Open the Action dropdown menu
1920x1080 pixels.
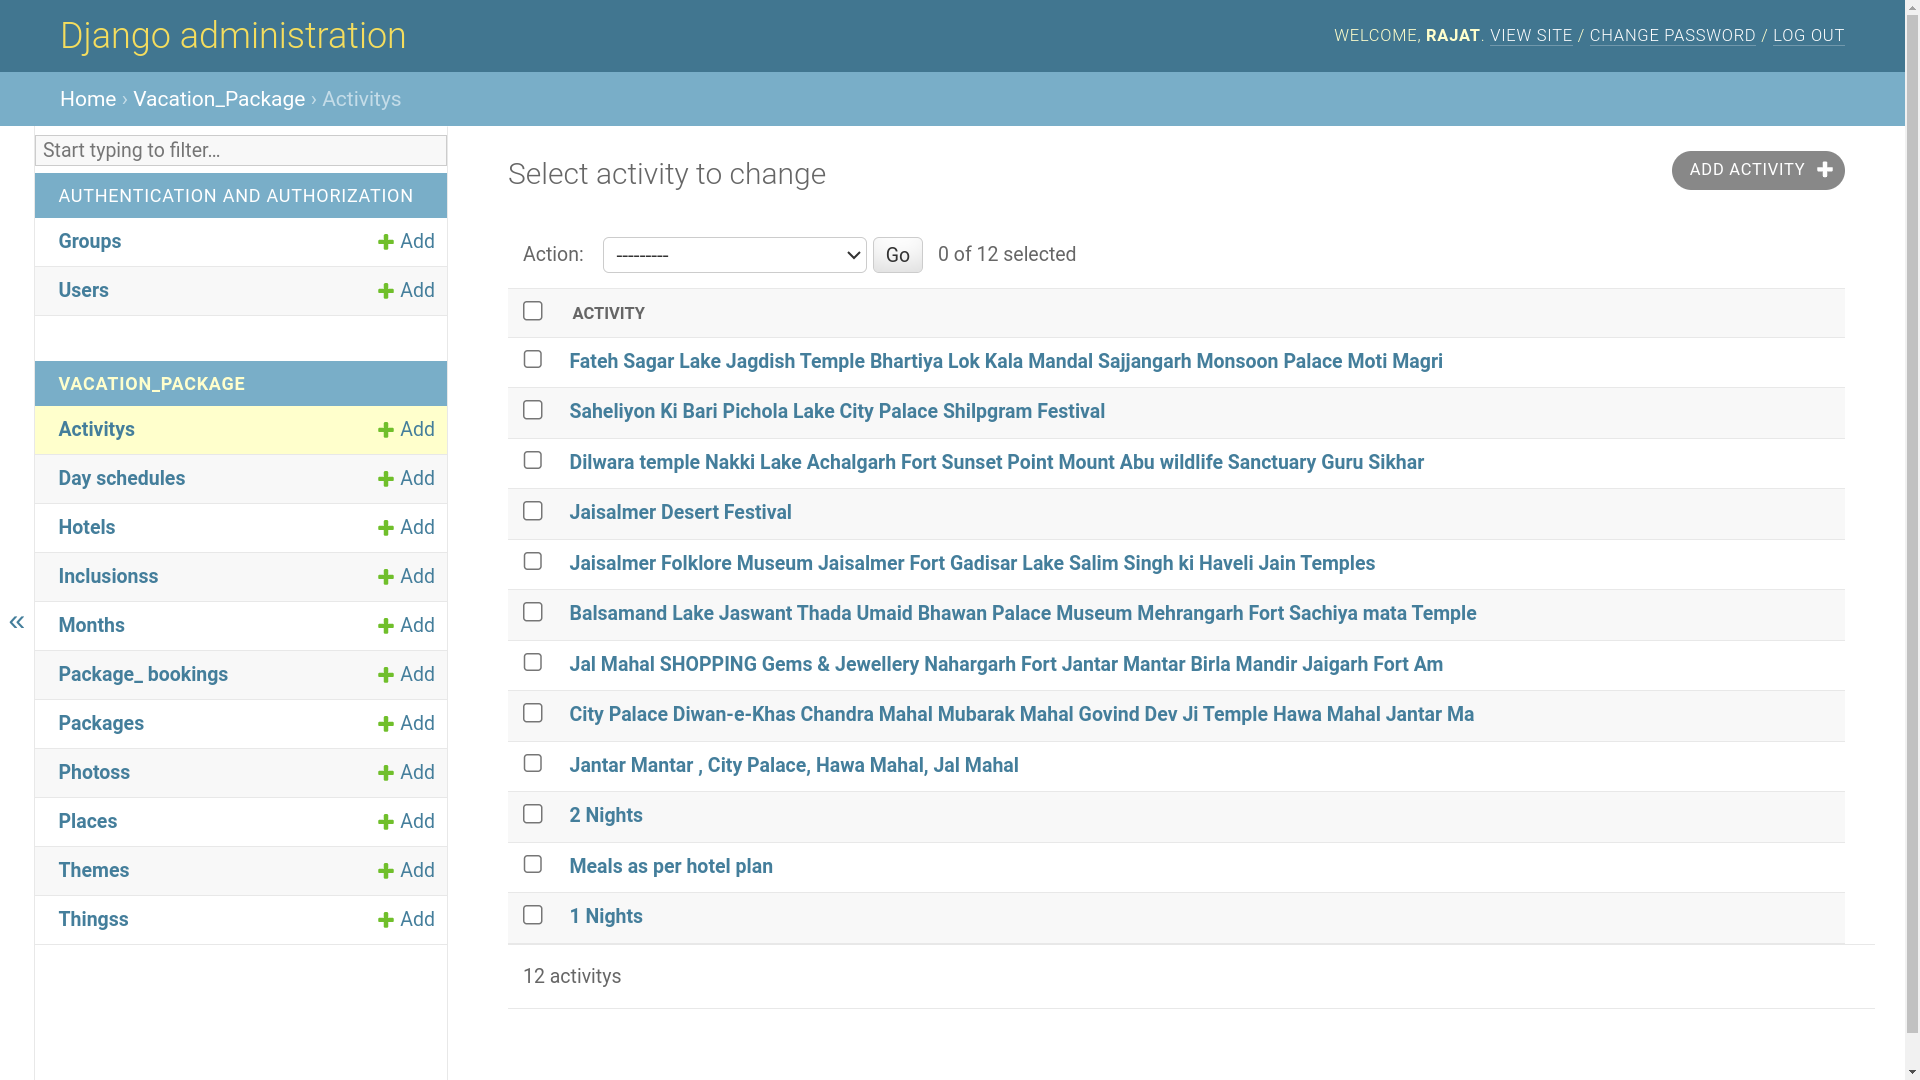click(x=734, y=255)
